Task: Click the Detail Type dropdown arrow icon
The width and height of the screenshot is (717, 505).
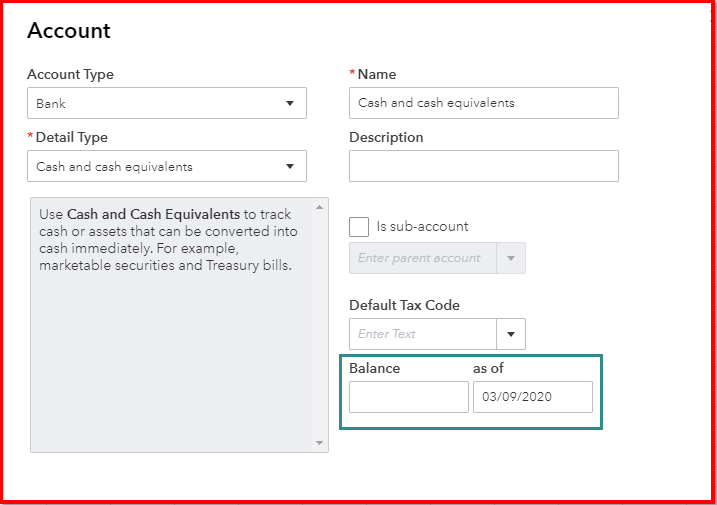Action: pos(290,166)
